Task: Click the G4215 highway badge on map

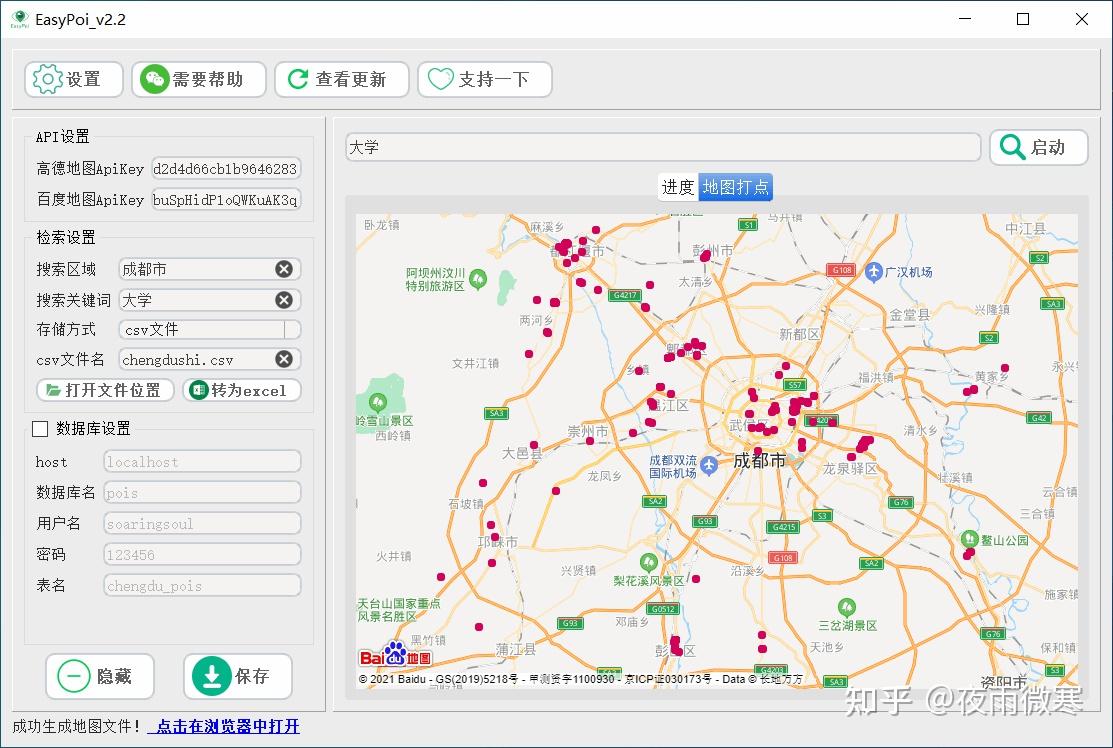Action: (x=784, y=527)
